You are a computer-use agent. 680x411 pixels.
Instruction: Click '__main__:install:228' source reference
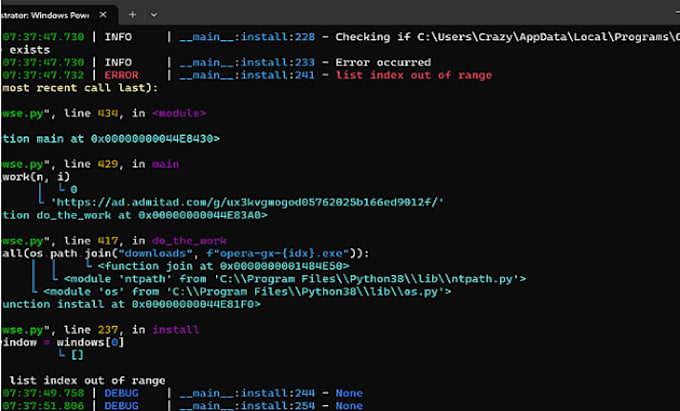247,37
